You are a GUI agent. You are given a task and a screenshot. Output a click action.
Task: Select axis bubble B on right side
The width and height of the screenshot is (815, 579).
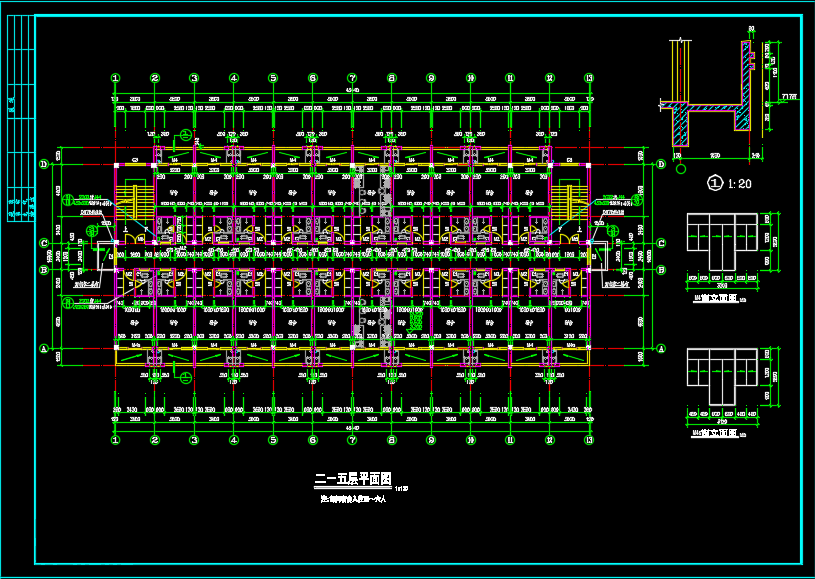point(661,268)
